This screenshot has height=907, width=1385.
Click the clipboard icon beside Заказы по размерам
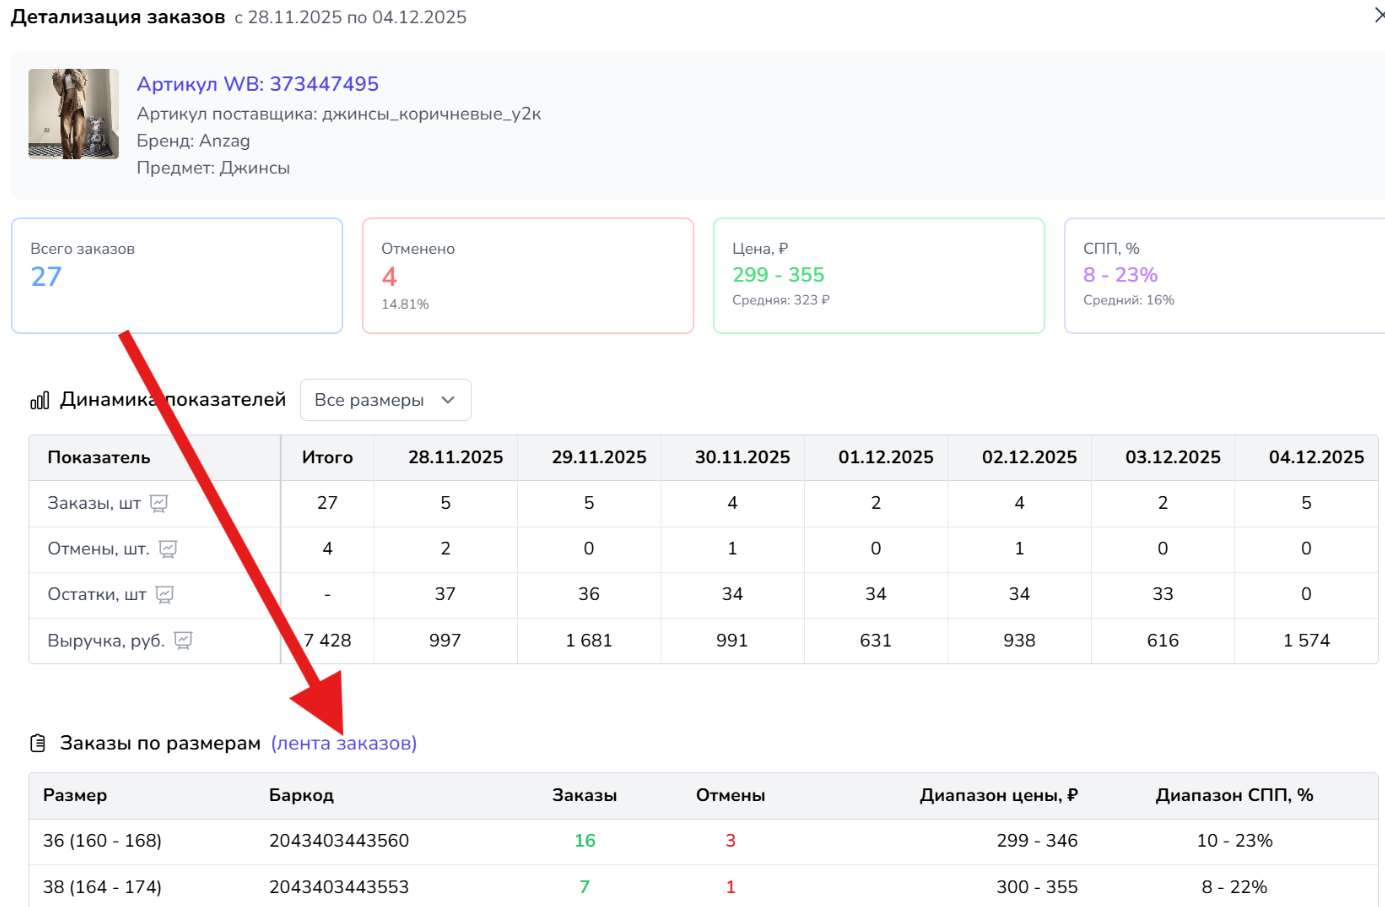[38, 743]
